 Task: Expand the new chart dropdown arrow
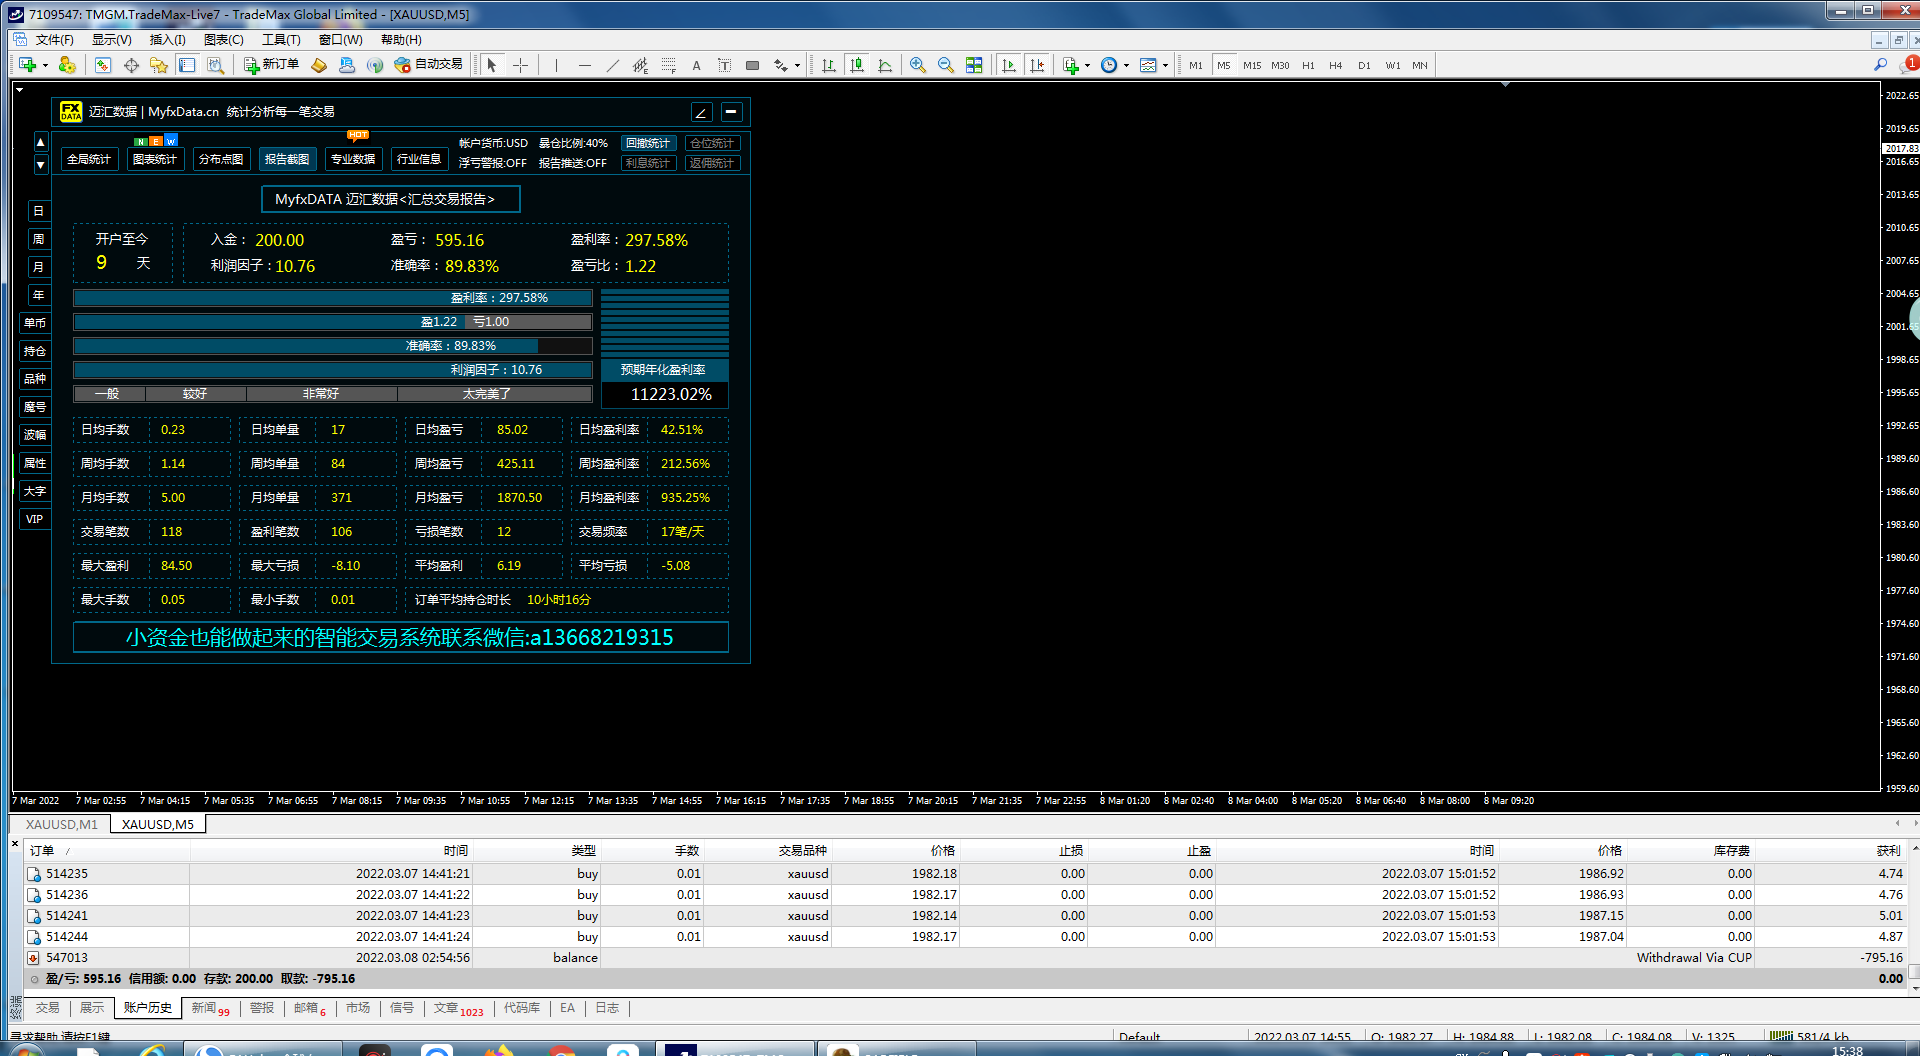(x=45, y=66)
